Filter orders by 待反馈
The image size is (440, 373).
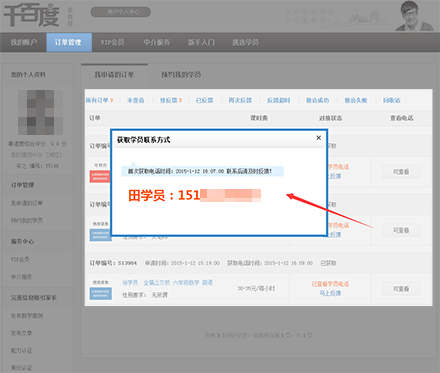(x=171, y=100)
